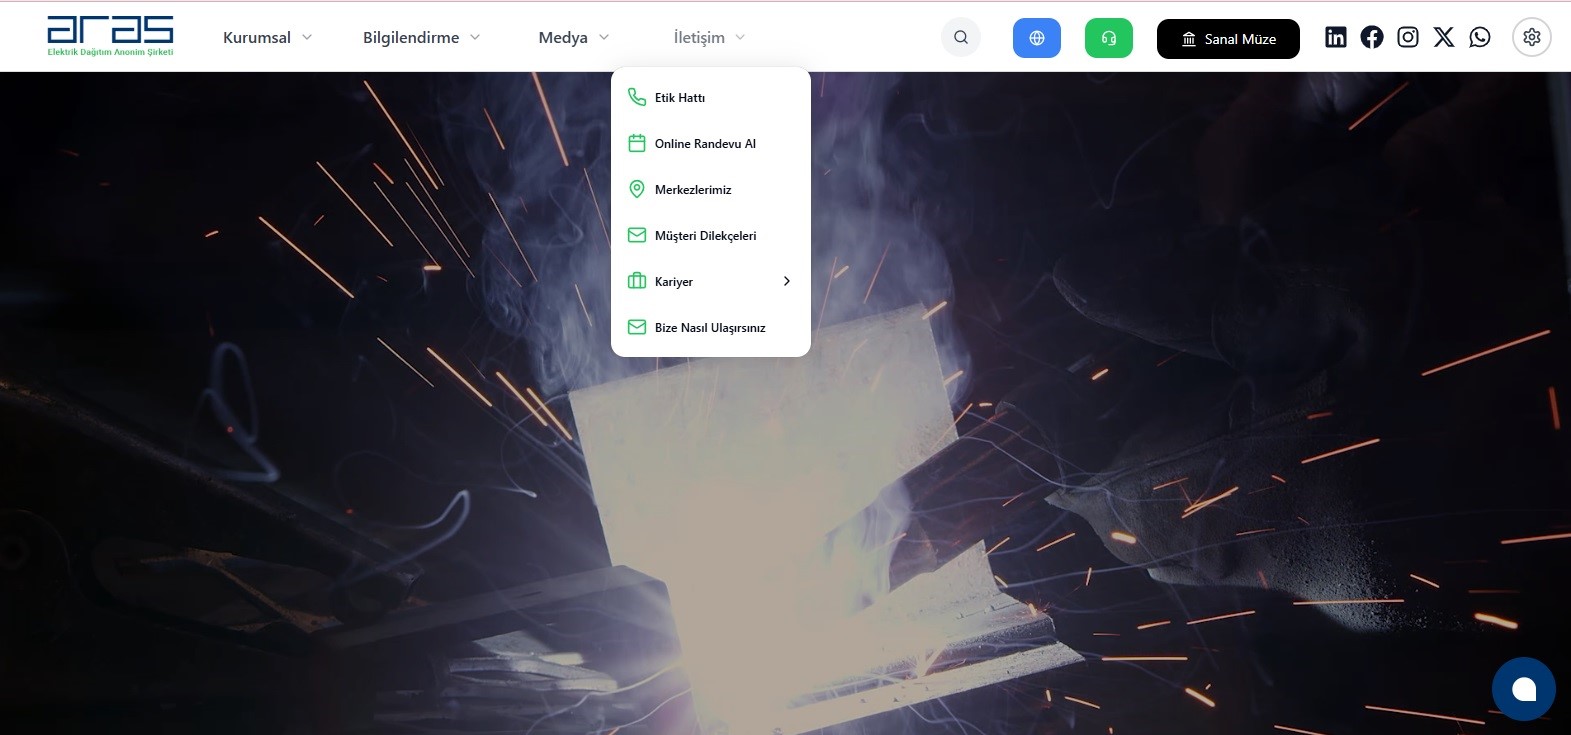Expand the Bilgilendirme dropdown menu
Image resolution: width=1571 pixels, height=735 pixels.
click(x=421, y=37)
